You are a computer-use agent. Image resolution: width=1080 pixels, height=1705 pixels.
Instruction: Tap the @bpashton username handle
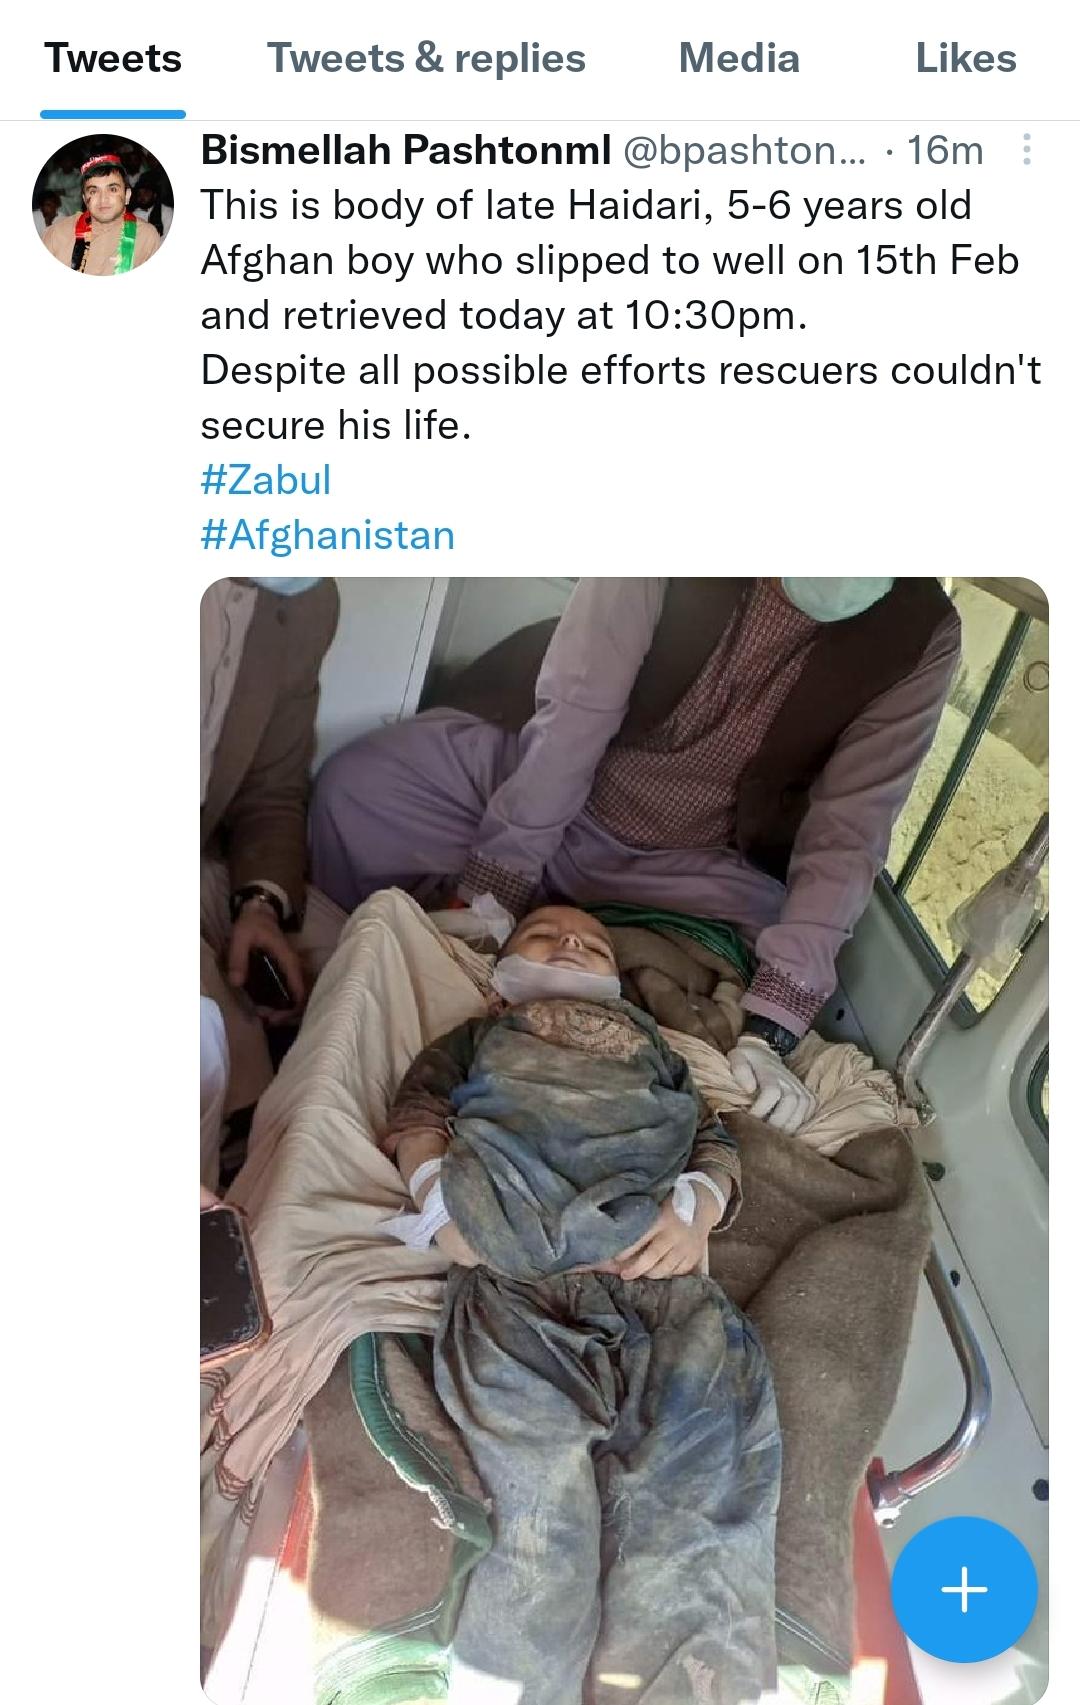745,150
